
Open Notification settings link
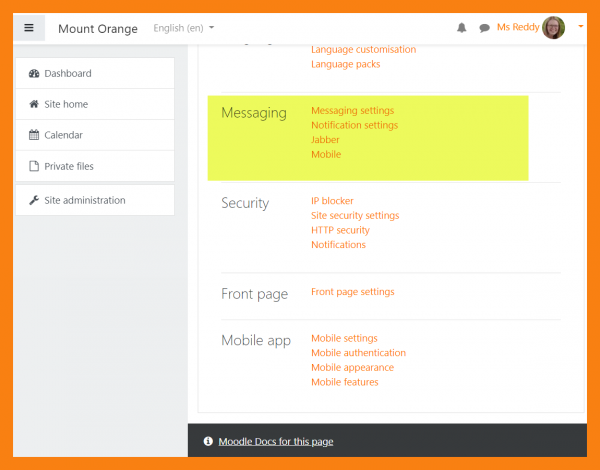click(x=354, y=125)
